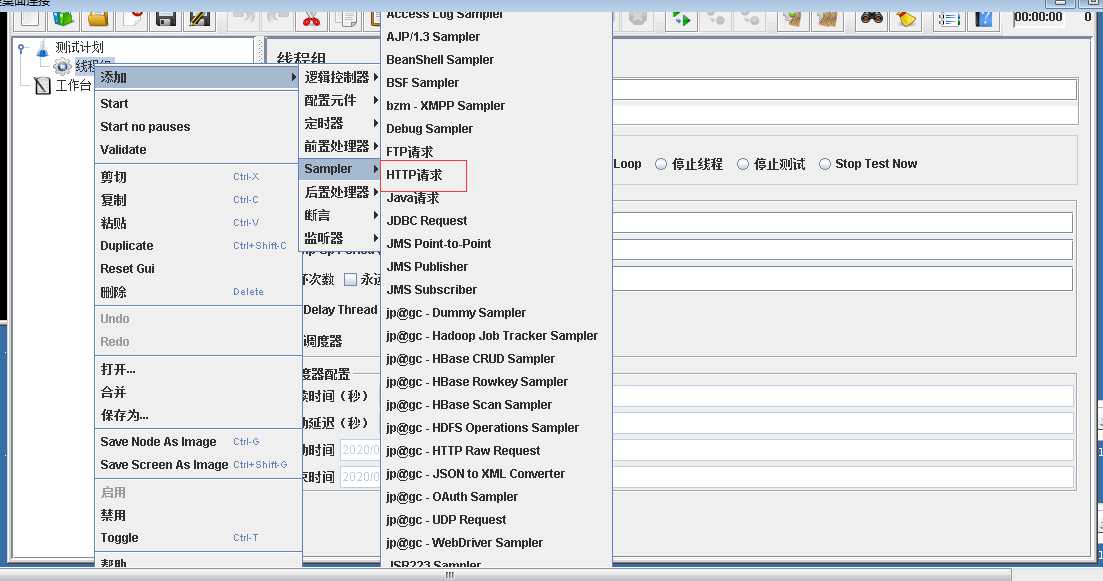Collapse the 测试计划 tree node handle
1103x581 pixels.
pyautogui.click(x=22, y=47)
